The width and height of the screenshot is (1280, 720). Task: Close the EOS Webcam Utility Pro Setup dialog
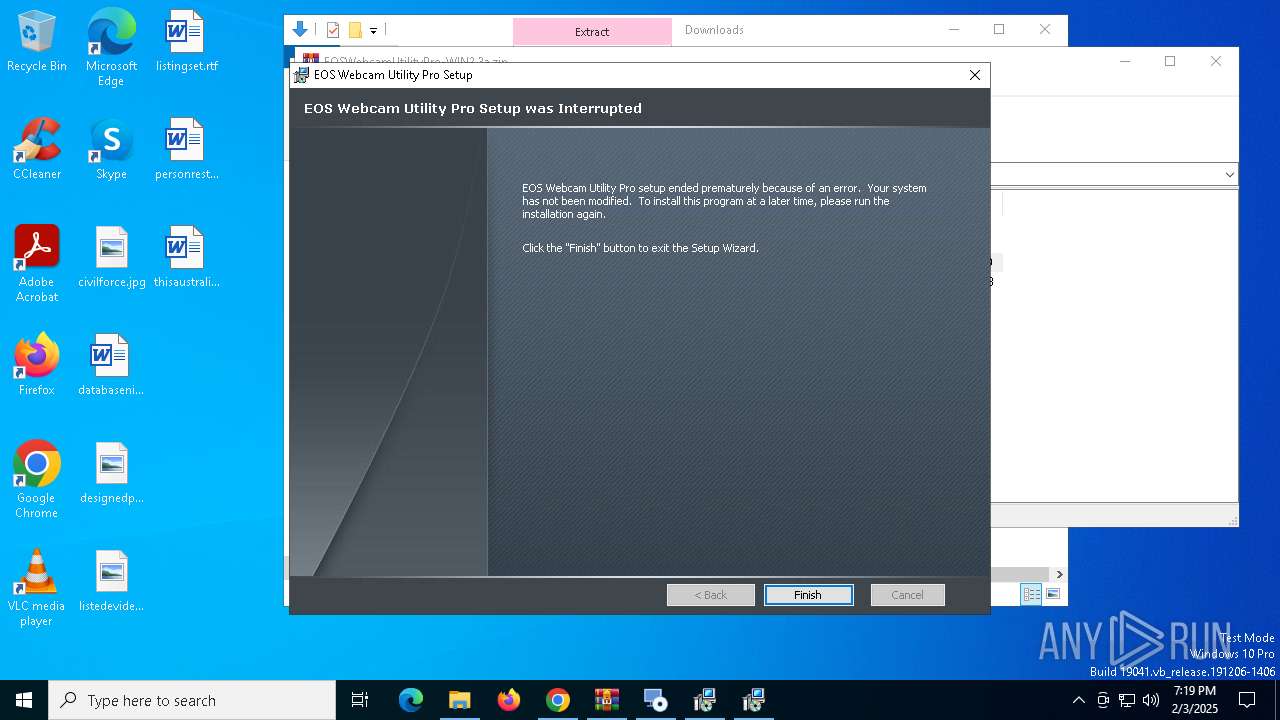coord(975,75)
